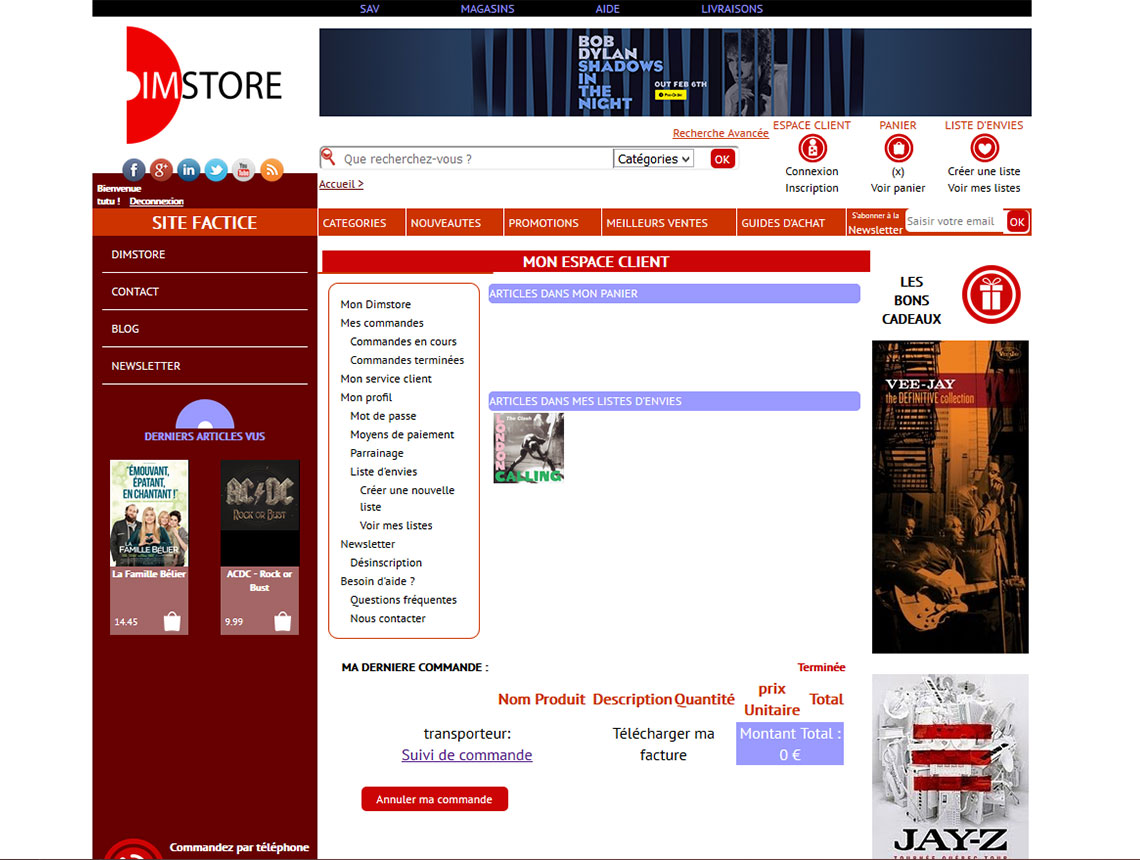1140x860 pixels.
Task: Open the Twitter bird icon
Action: [x=216, y=170]
